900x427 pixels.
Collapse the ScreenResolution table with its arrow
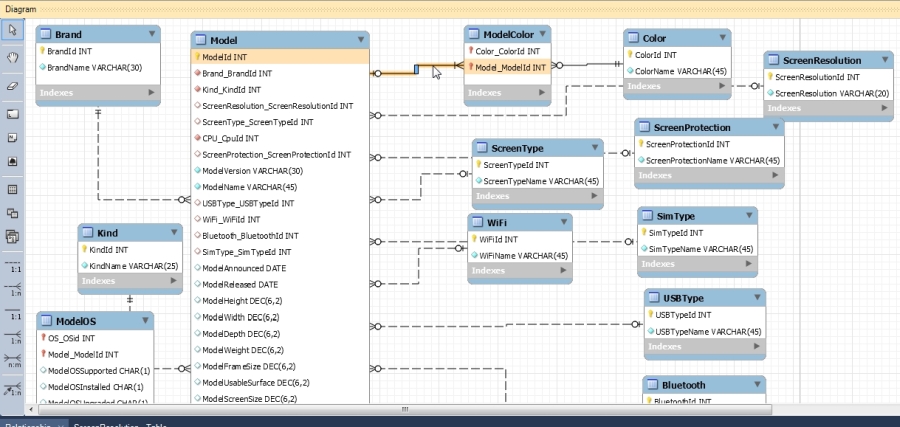point(885,60)
